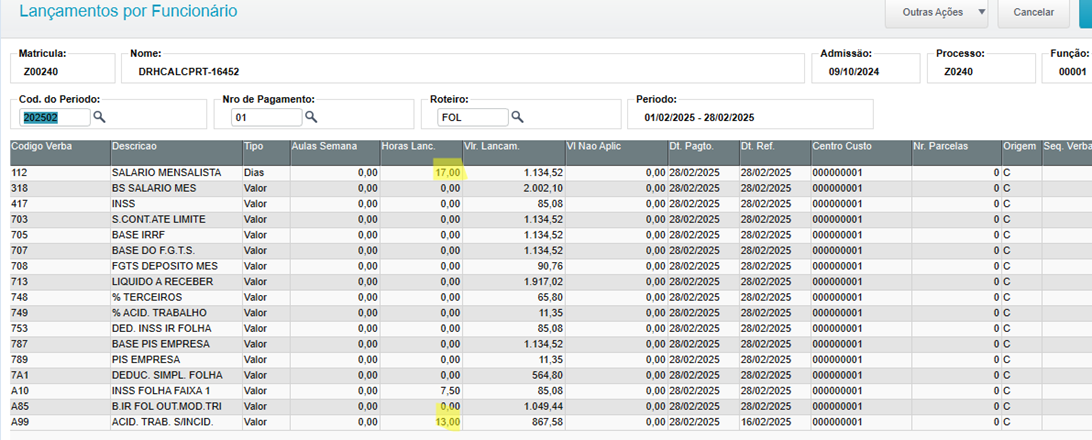Select the Roteiro FOL input field
The width and height of the screenshot is (1092, 440).
click(472, 117)
